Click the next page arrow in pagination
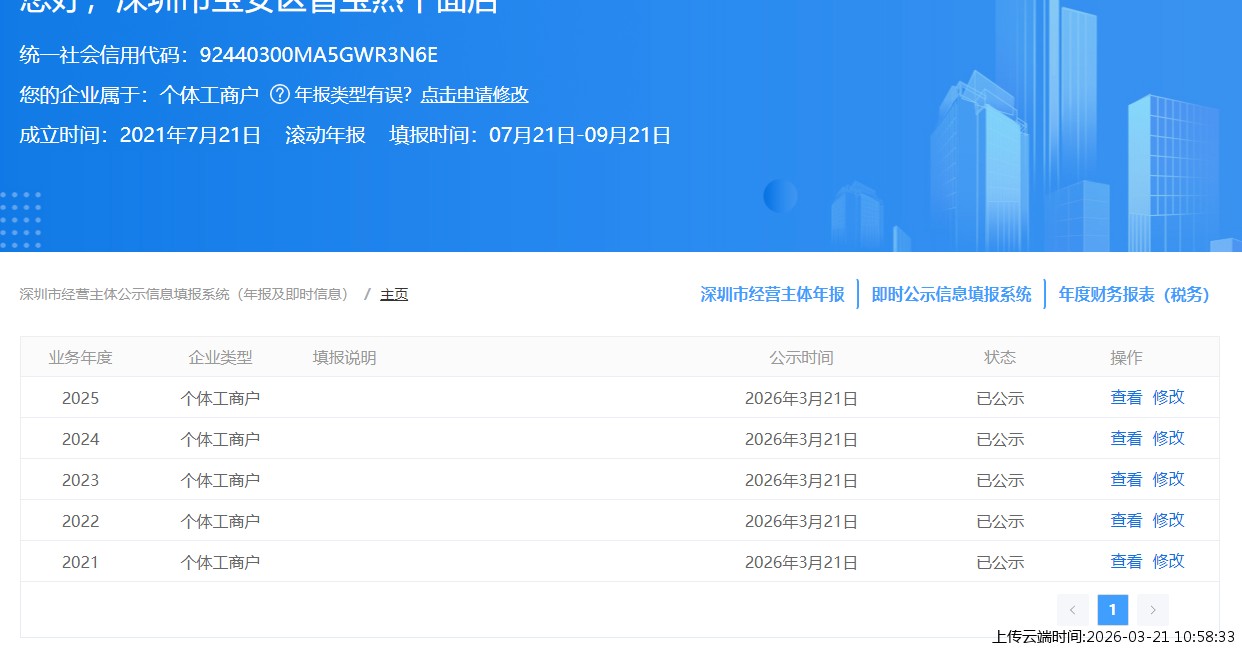The height and width of the screenshot is (650, 1242). (1153, 609)
